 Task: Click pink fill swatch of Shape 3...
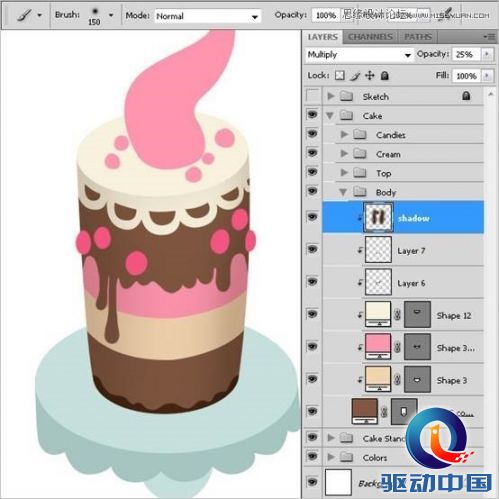click(x=378, y=346)
